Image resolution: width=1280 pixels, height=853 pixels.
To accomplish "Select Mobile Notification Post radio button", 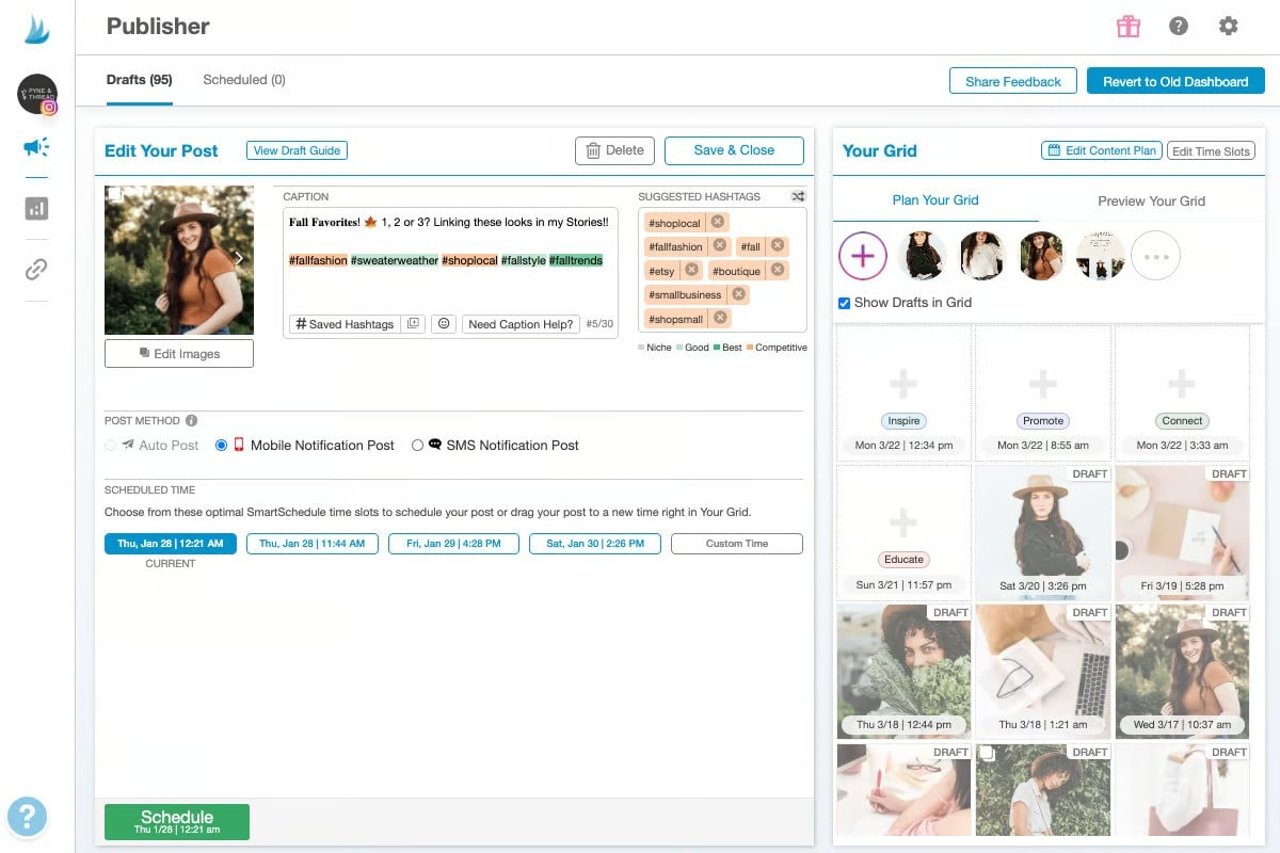I will tap(222, 445).
